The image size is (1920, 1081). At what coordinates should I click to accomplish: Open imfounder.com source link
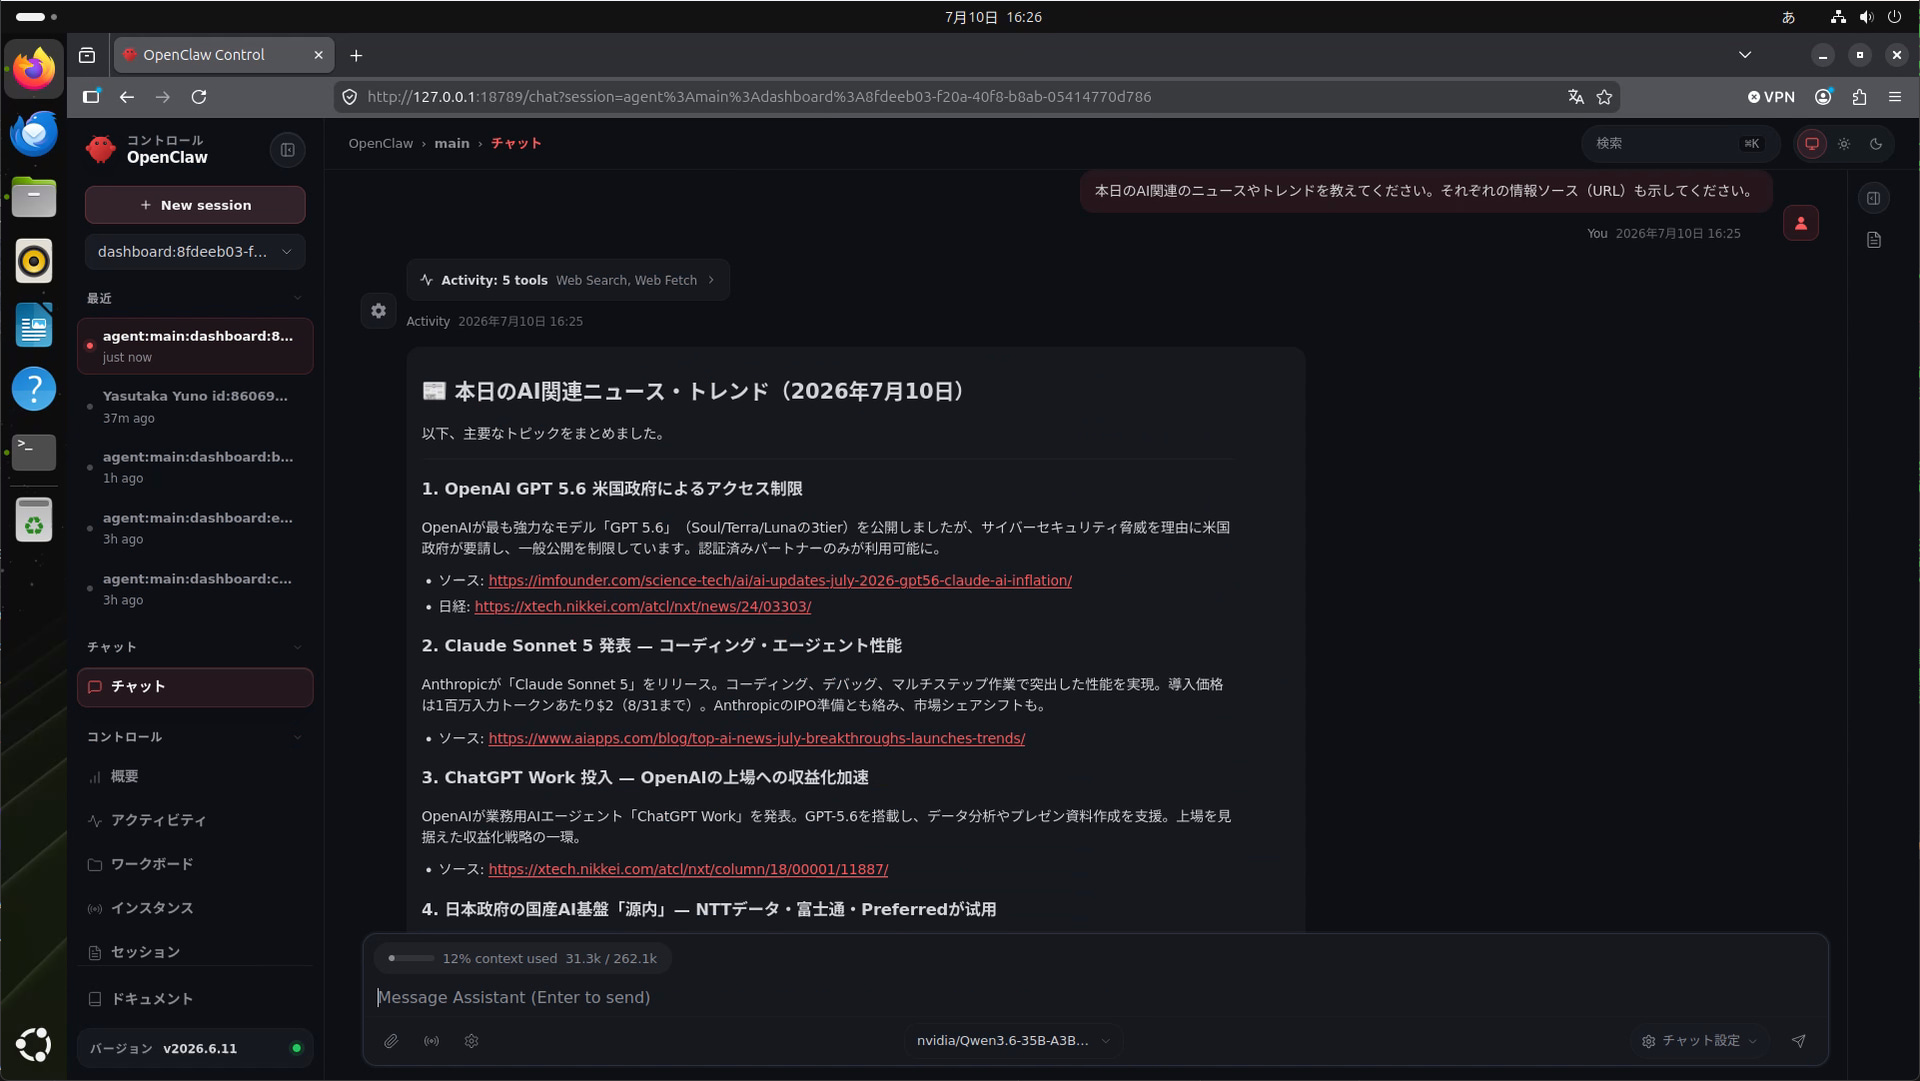780,581
